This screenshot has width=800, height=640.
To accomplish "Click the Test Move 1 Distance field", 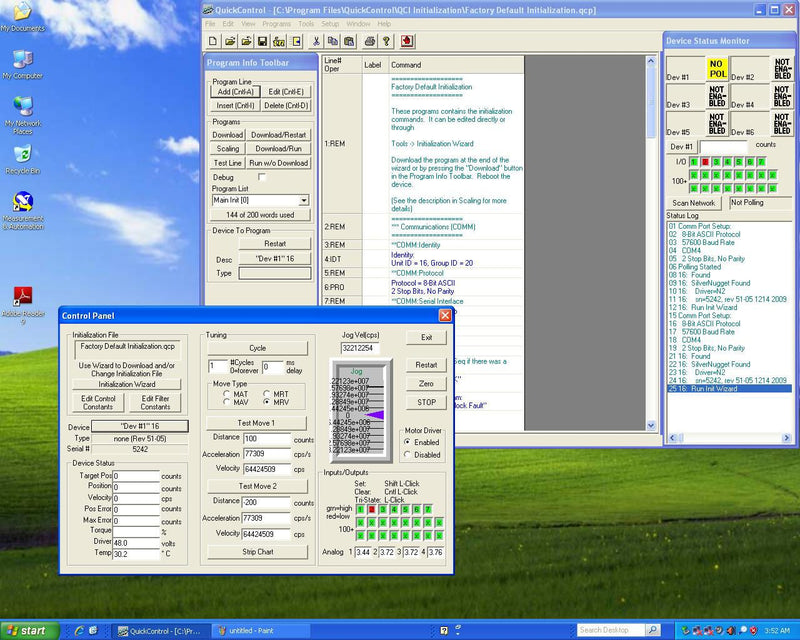I will point(266,439).
